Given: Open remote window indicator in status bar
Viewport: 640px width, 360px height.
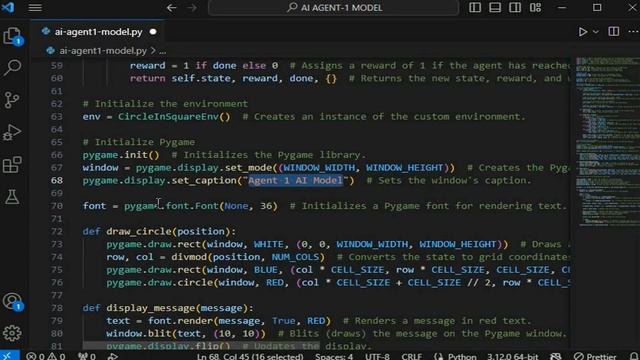Looking at the screenshot, I should click(x=9, y=356).
